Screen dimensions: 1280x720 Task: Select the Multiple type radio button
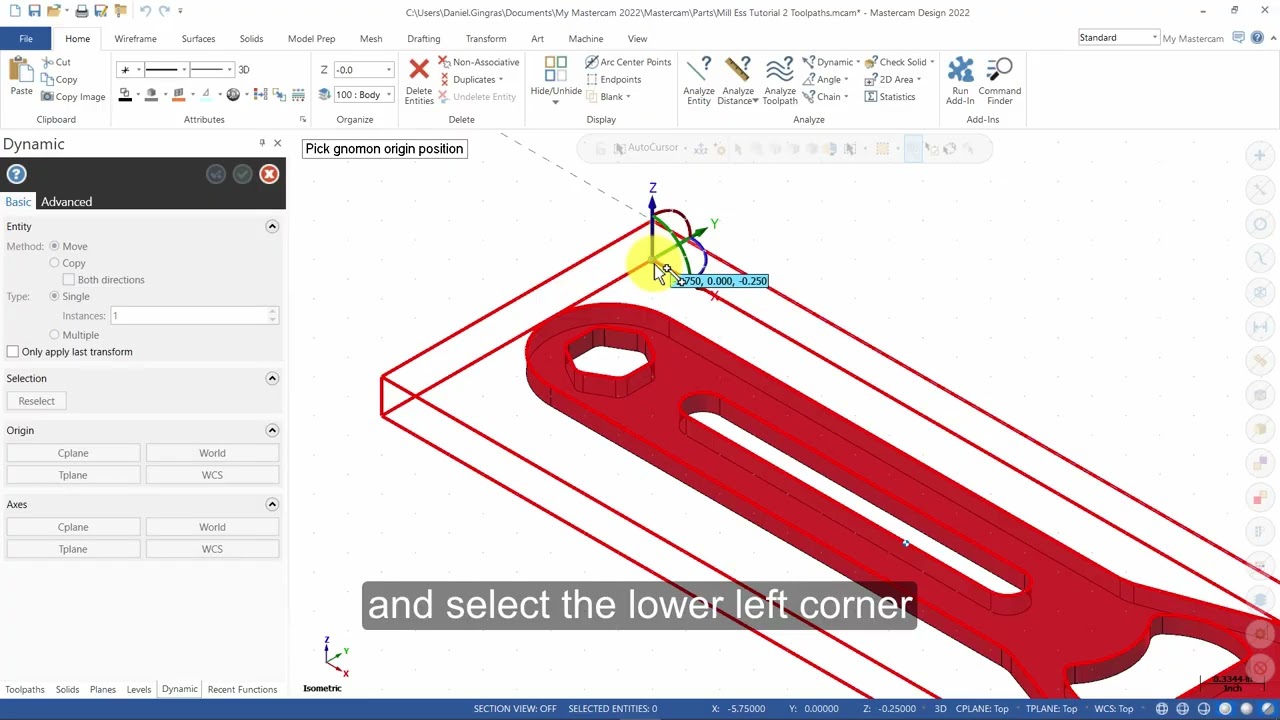tap(55, 335)
